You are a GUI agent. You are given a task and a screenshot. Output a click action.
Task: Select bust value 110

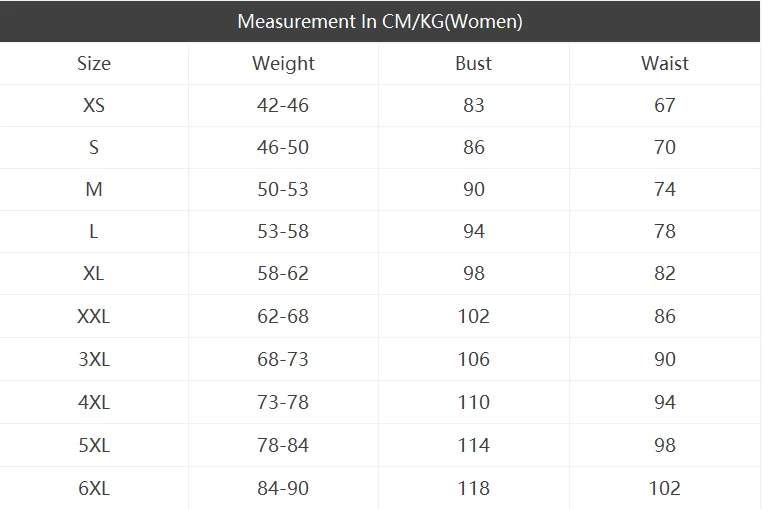[x=474, y=402]
